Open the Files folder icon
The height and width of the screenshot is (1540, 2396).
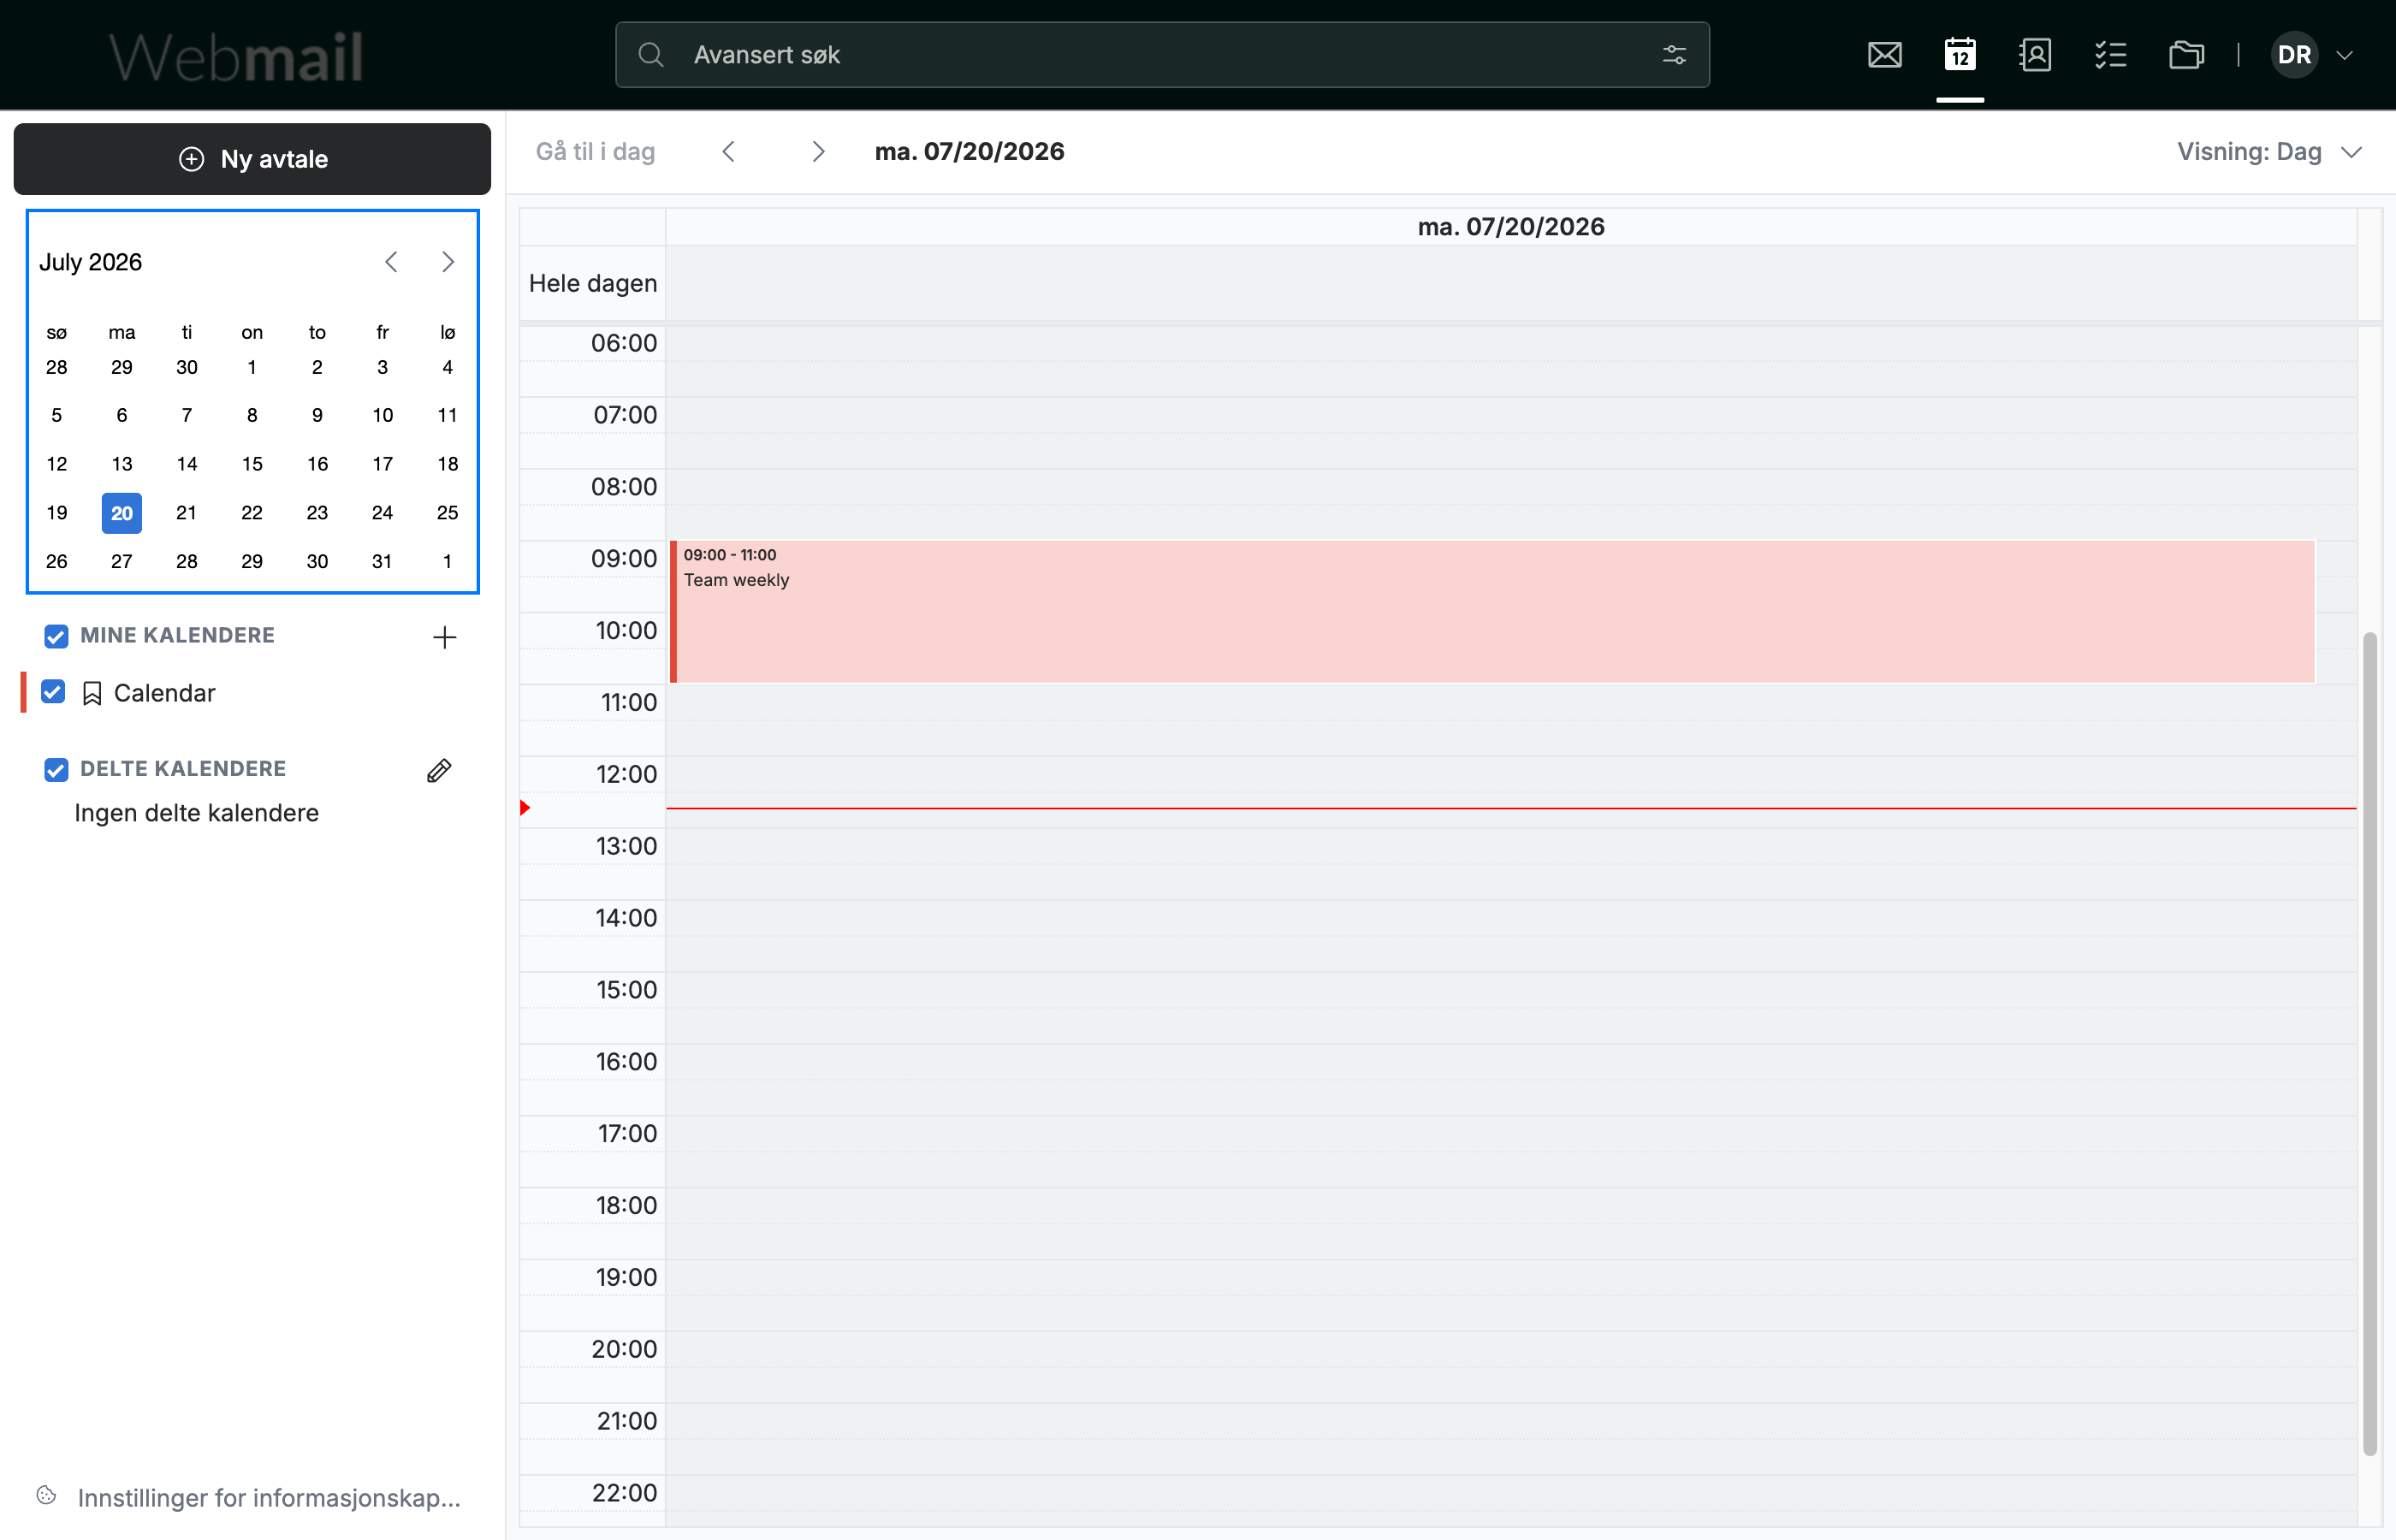click(2186, 55)
